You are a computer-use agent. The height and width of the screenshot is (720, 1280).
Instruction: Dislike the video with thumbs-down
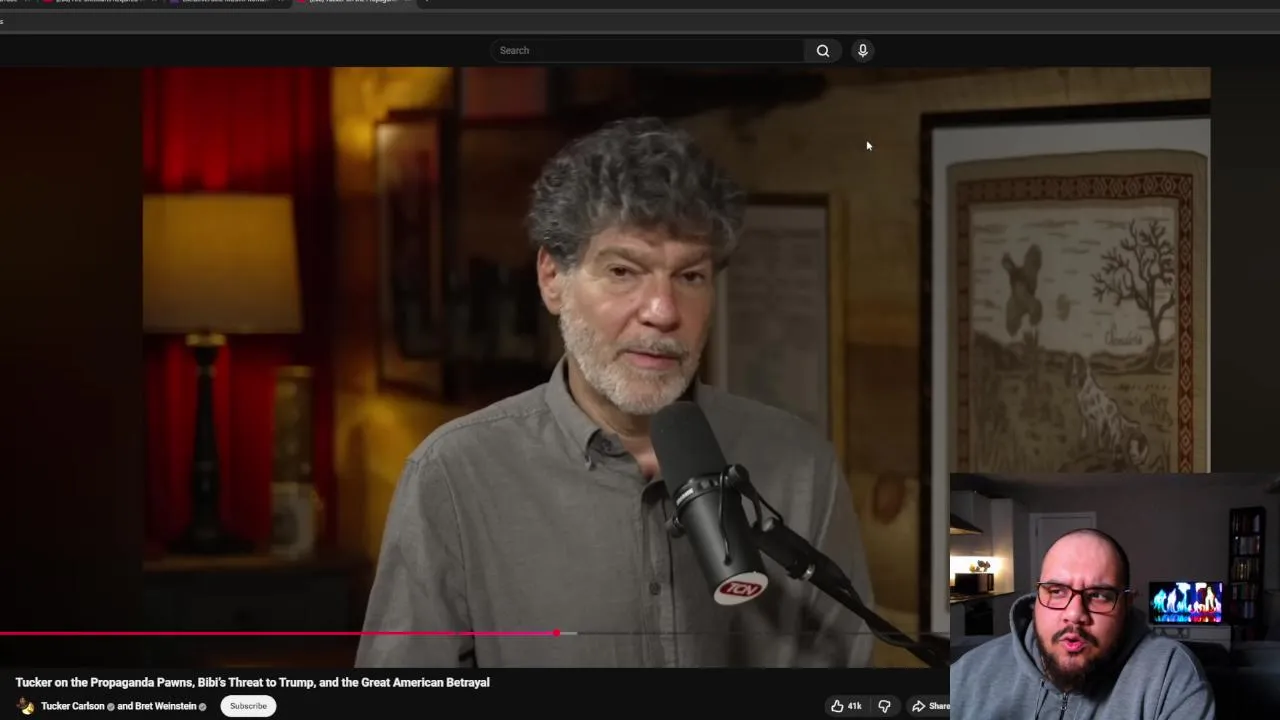click(884, 706)
